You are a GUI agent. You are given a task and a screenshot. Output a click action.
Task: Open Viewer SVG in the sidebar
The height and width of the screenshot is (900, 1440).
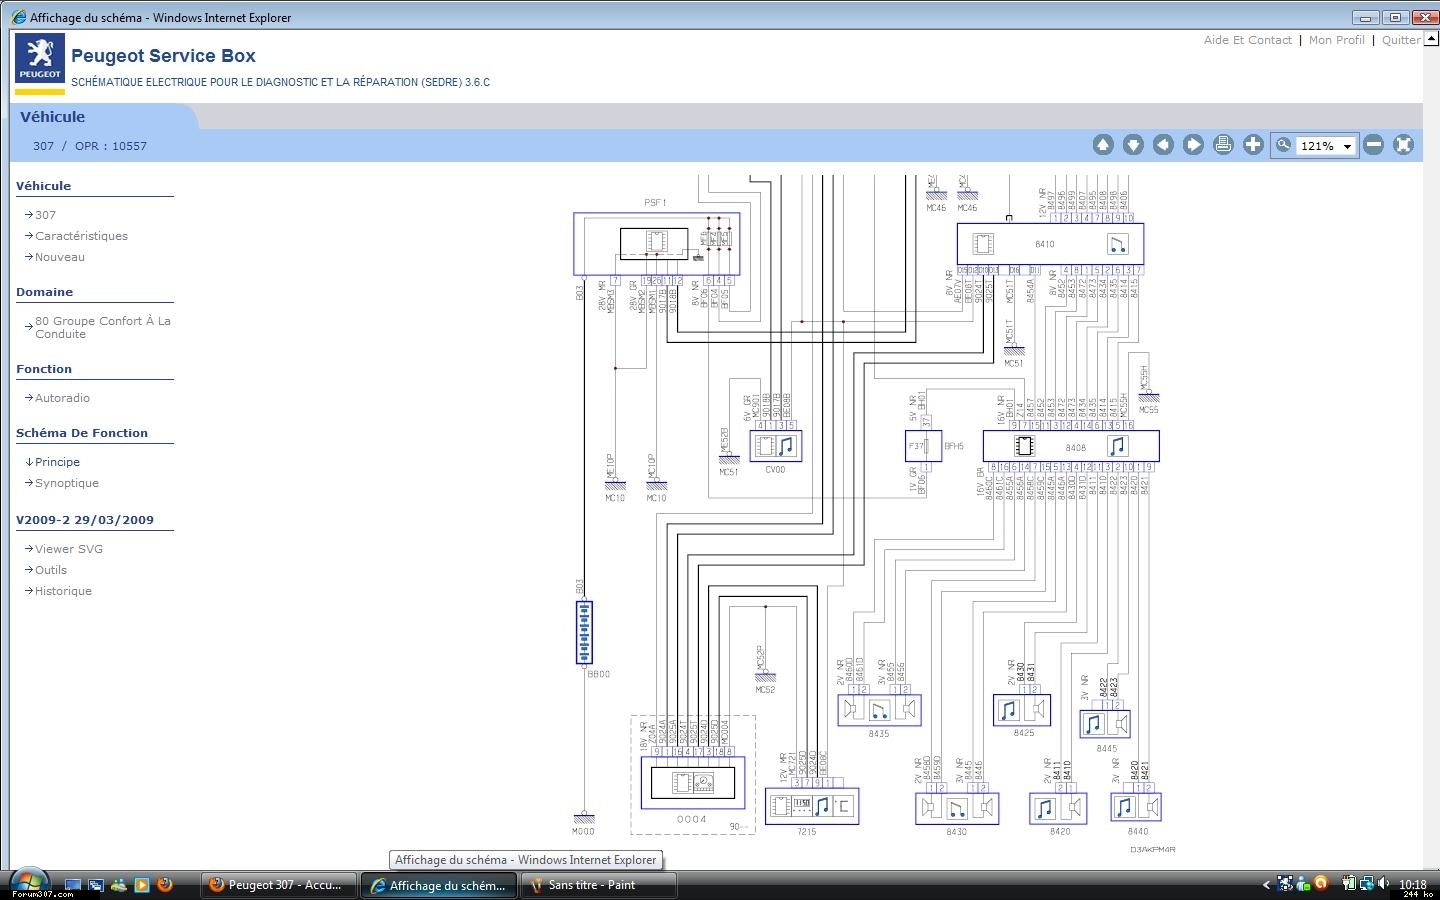point(68,549)
